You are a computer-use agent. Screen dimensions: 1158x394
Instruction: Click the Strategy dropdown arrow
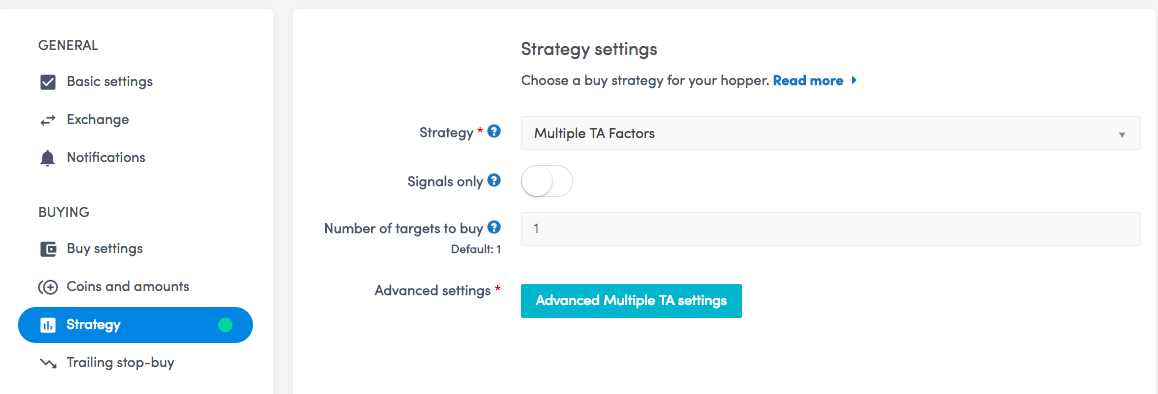coord(1122,135)
